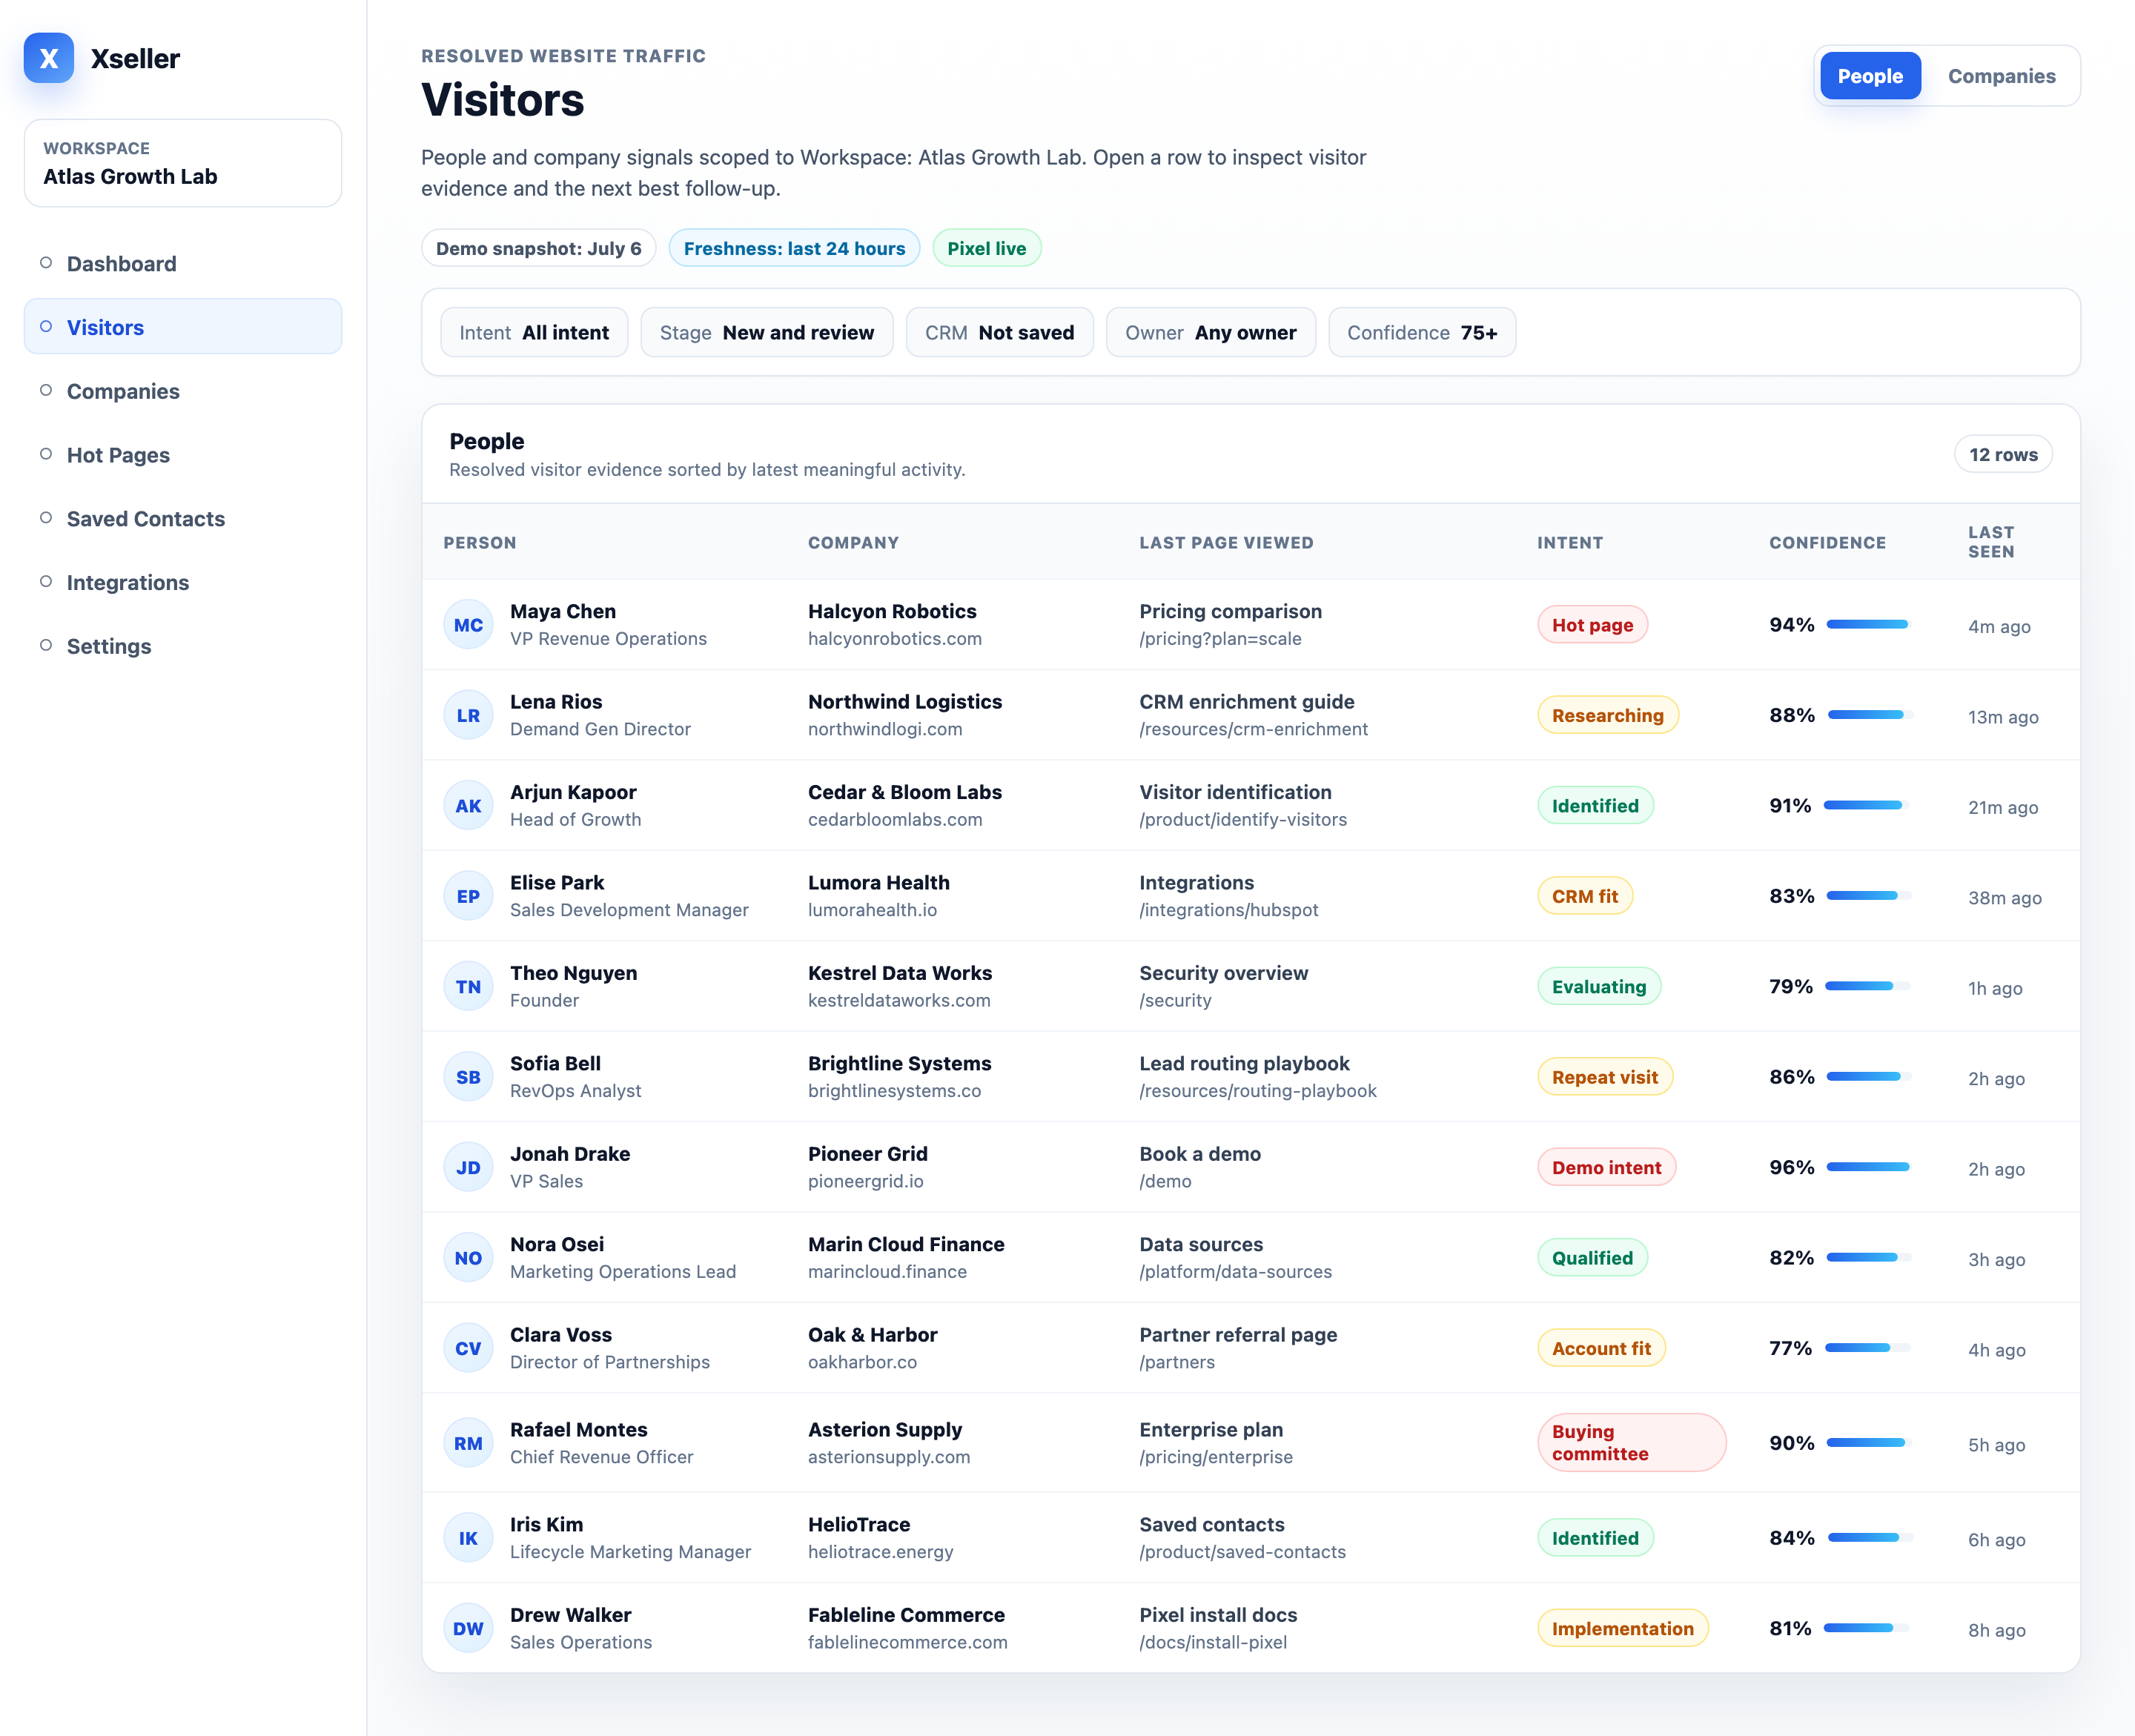Screen dimensions: 2135x1736
Task: Click Pioneer Grid company name
Action: [x=867, y=1154]
